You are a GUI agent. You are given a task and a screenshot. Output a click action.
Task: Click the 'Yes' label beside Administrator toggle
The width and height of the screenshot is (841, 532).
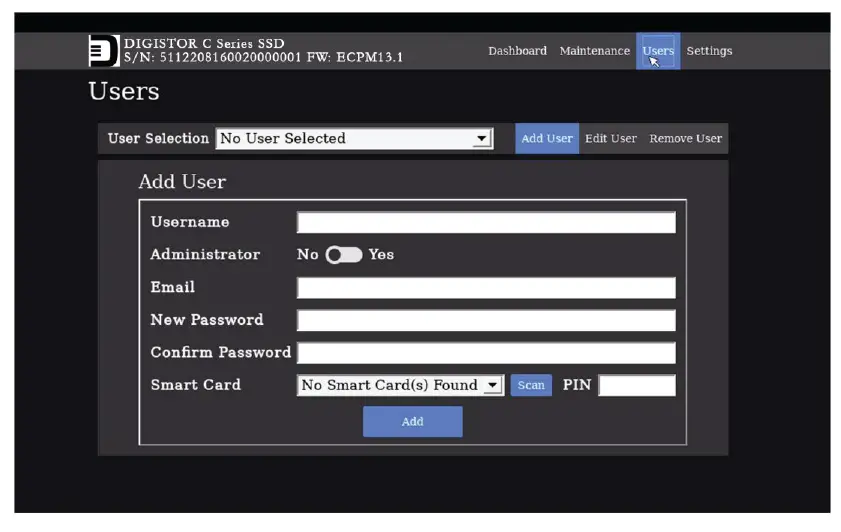[381, 255]
